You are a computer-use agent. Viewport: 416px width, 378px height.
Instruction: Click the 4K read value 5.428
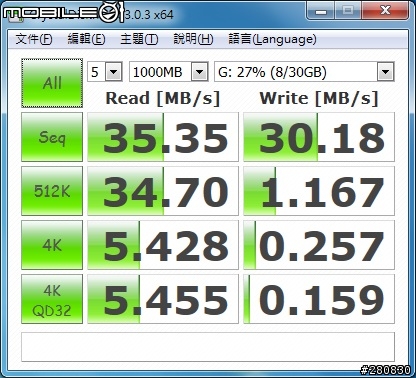point(163,245)
